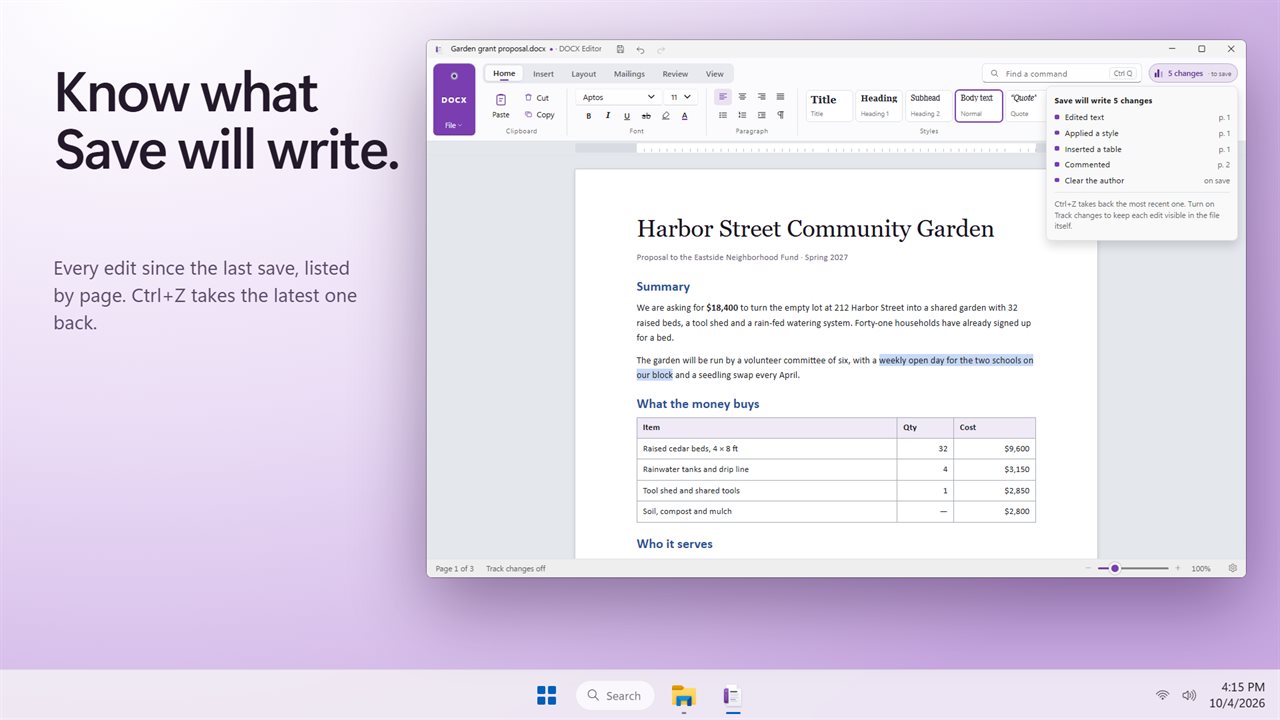The width and height of the screenshot is (1280, 720).
Task: Open the status bar settings gear
Action: click(x=1233, y=568)
